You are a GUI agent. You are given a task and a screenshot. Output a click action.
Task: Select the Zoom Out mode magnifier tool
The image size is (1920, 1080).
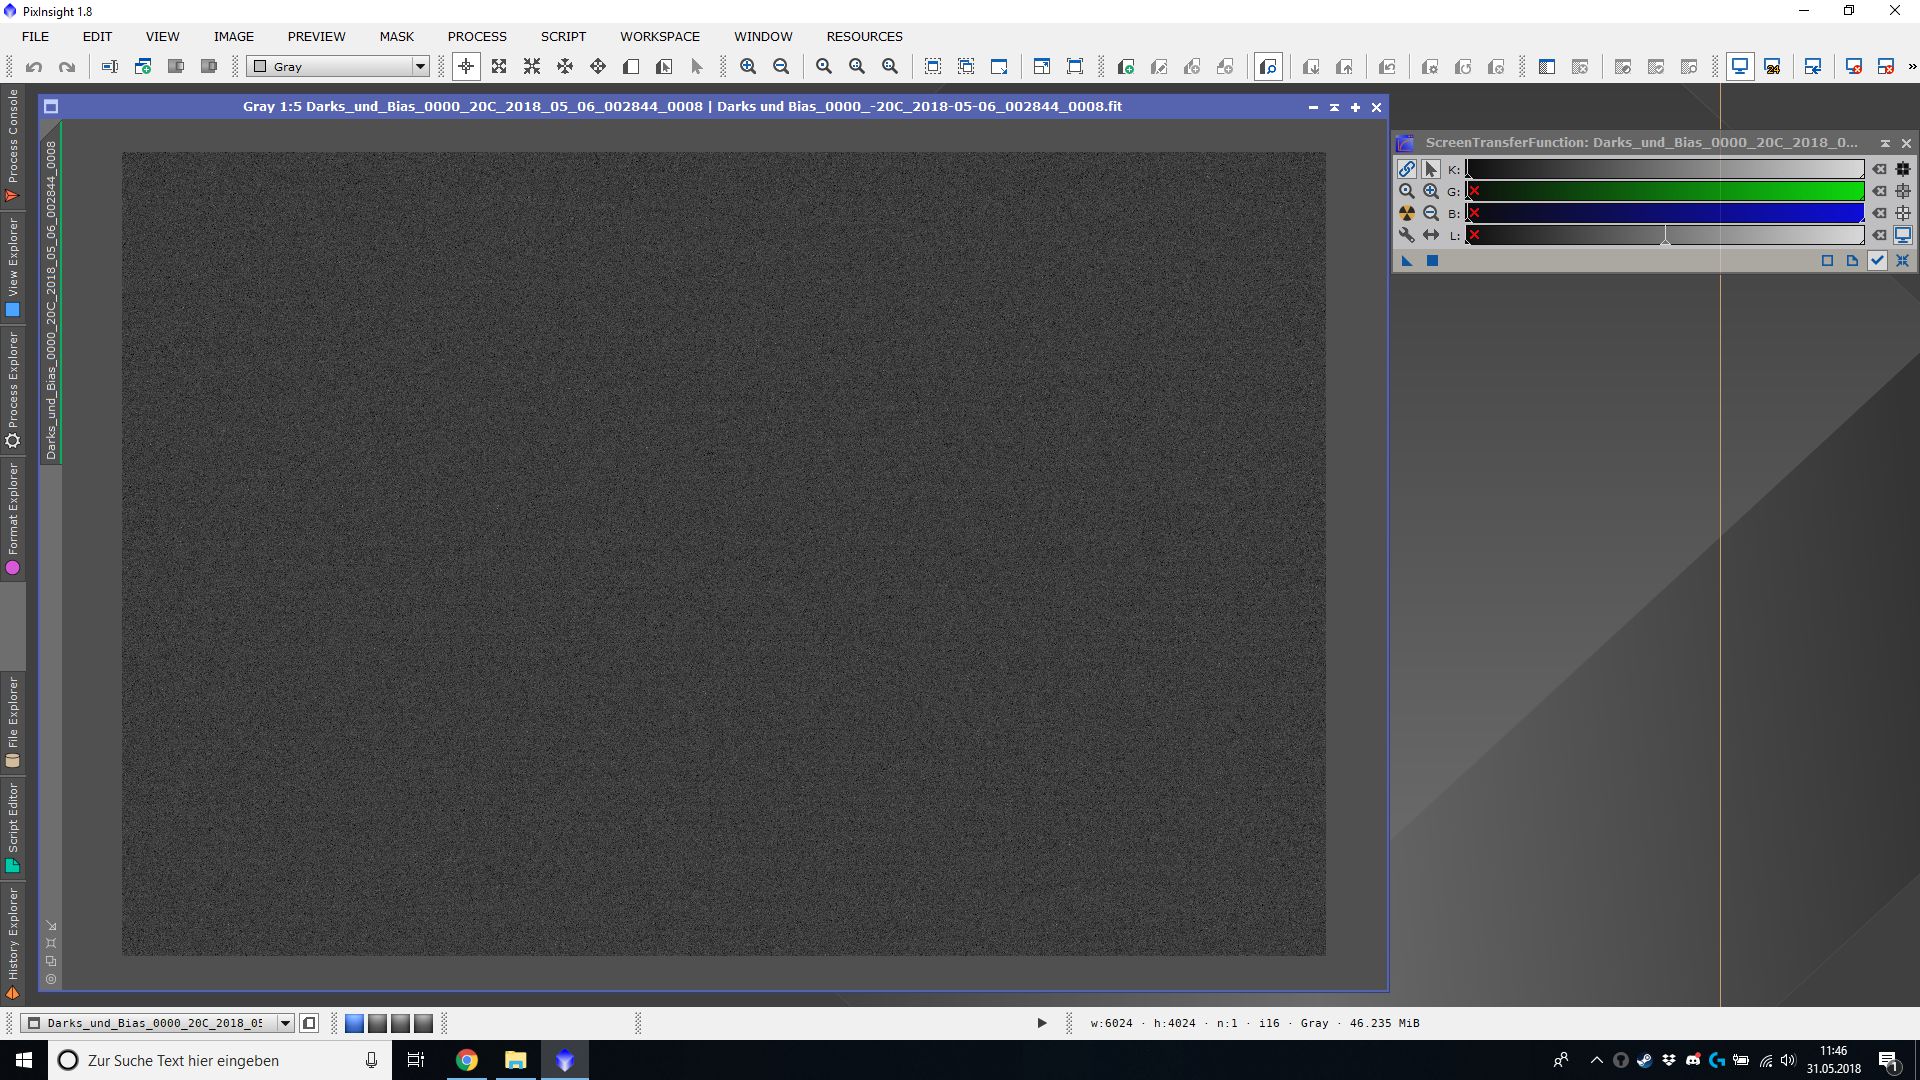click(x=532, y=67)
